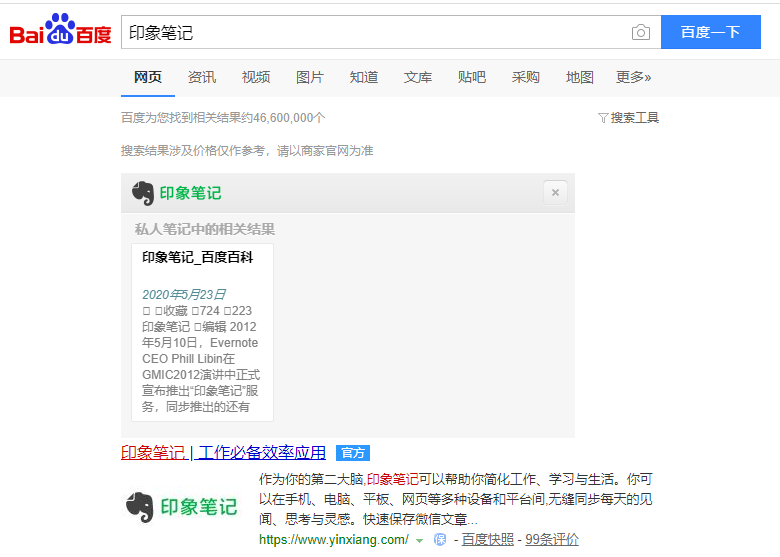Click the 保 security badge icon
The image size is (780, 557).
coord(440,540)
